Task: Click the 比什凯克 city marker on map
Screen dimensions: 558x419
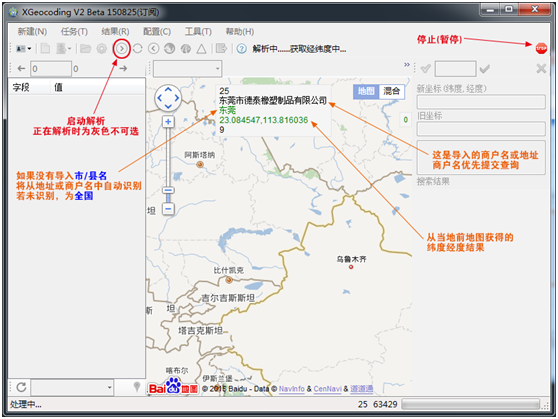Action: point(229,280)
